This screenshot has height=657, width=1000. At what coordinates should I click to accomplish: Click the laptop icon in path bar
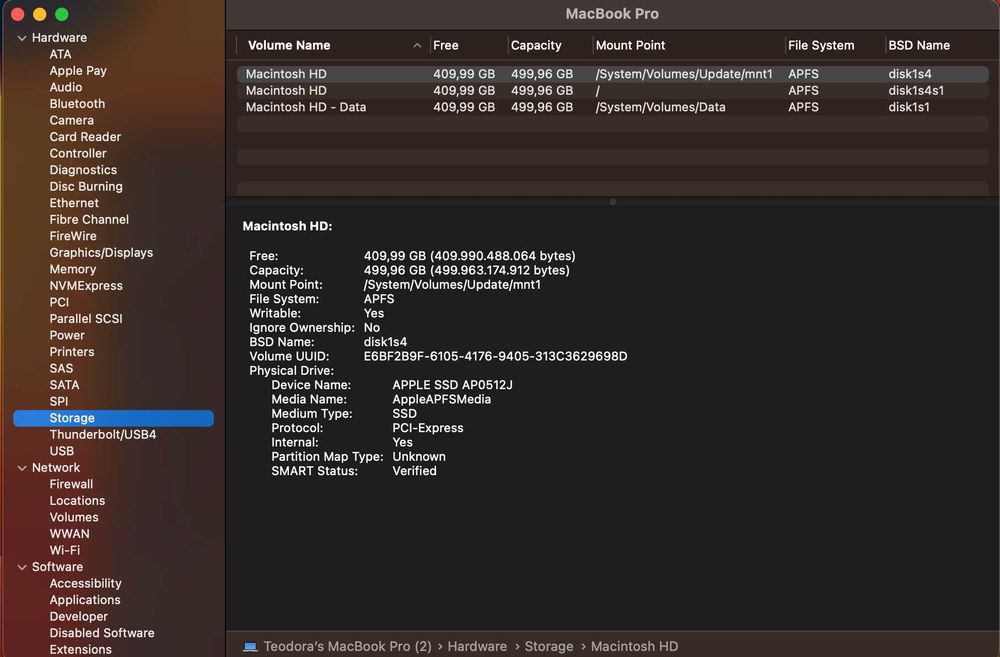click(x=250, y=647)
